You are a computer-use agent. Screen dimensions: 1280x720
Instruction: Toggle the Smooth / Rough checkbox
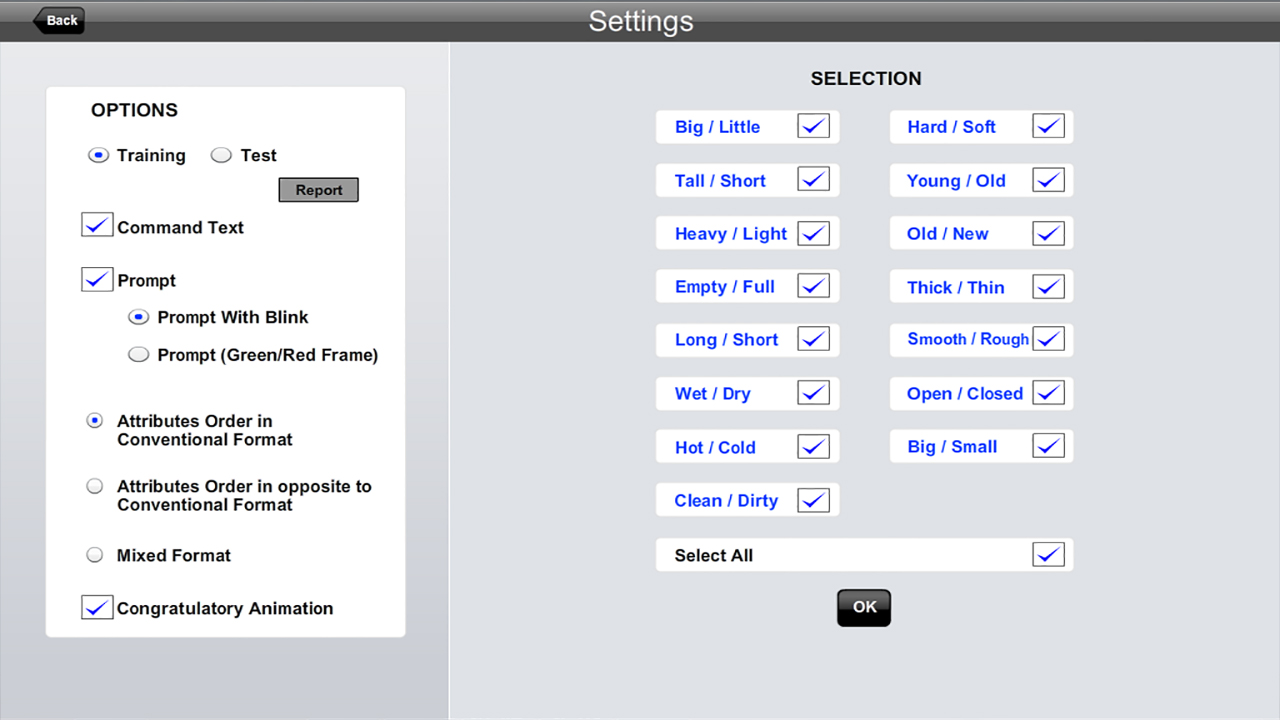point(1048,339)
